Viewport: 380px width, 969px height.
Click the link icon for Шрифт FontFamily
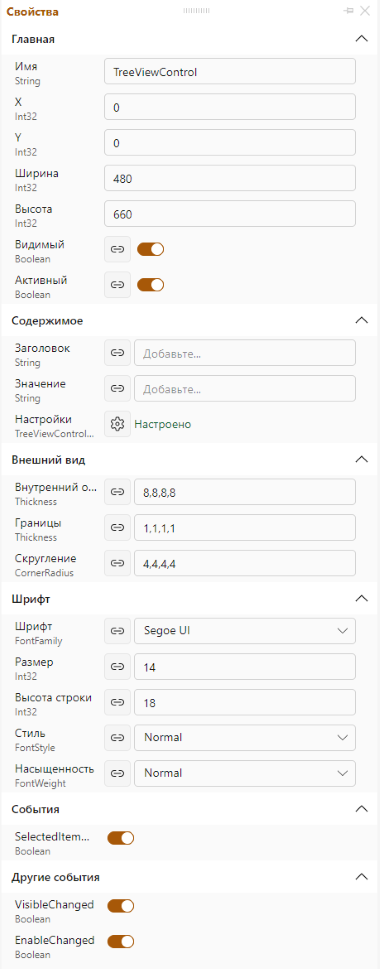click(x=117, y=631)
